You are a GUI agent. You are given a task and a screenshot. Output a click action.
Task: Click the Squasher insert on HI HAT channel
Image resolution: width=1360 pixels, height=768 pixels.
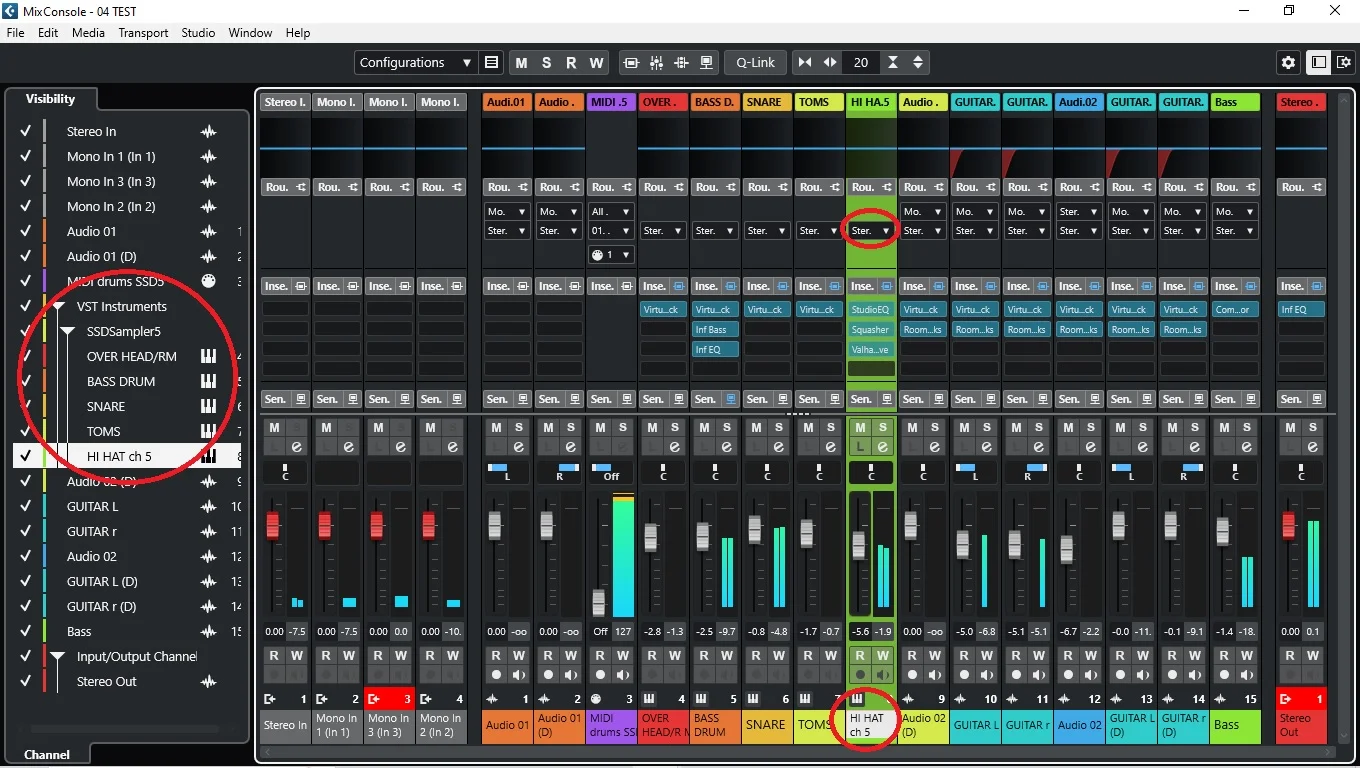pyautogui.click(x=870, y=330)
